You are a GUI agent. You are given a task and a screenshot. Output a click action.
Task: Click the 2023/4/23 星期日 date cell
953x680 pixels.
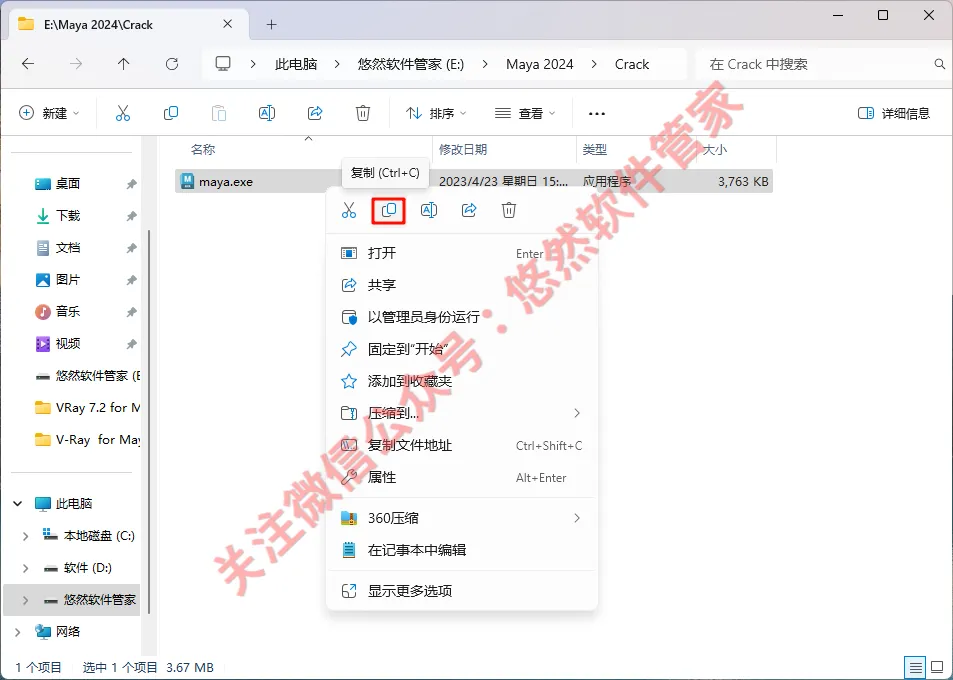tap(503, 181)
